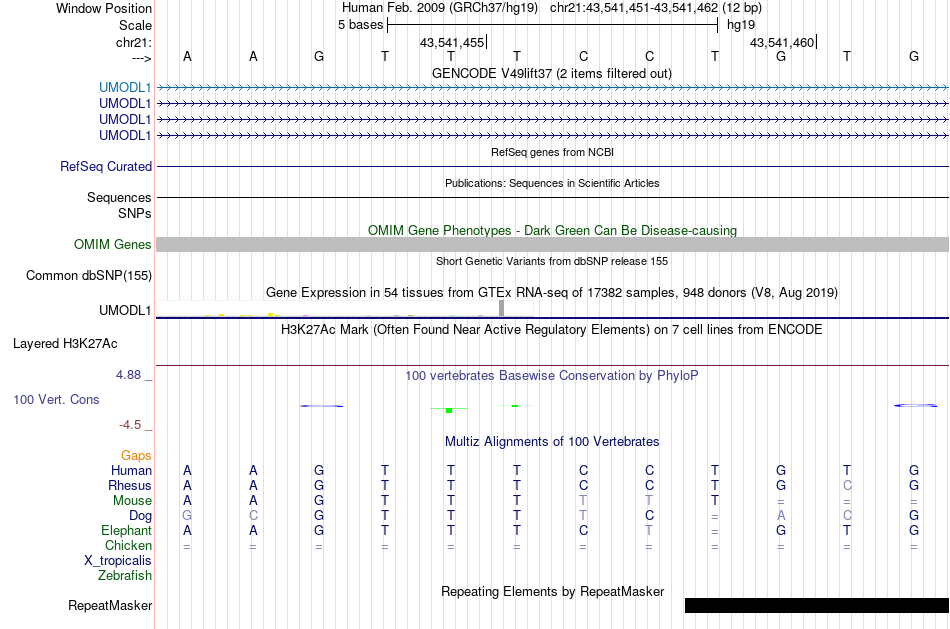Open the OMIM Gene Phenotypes track title

pyautogui.click(x=552, y=230)
